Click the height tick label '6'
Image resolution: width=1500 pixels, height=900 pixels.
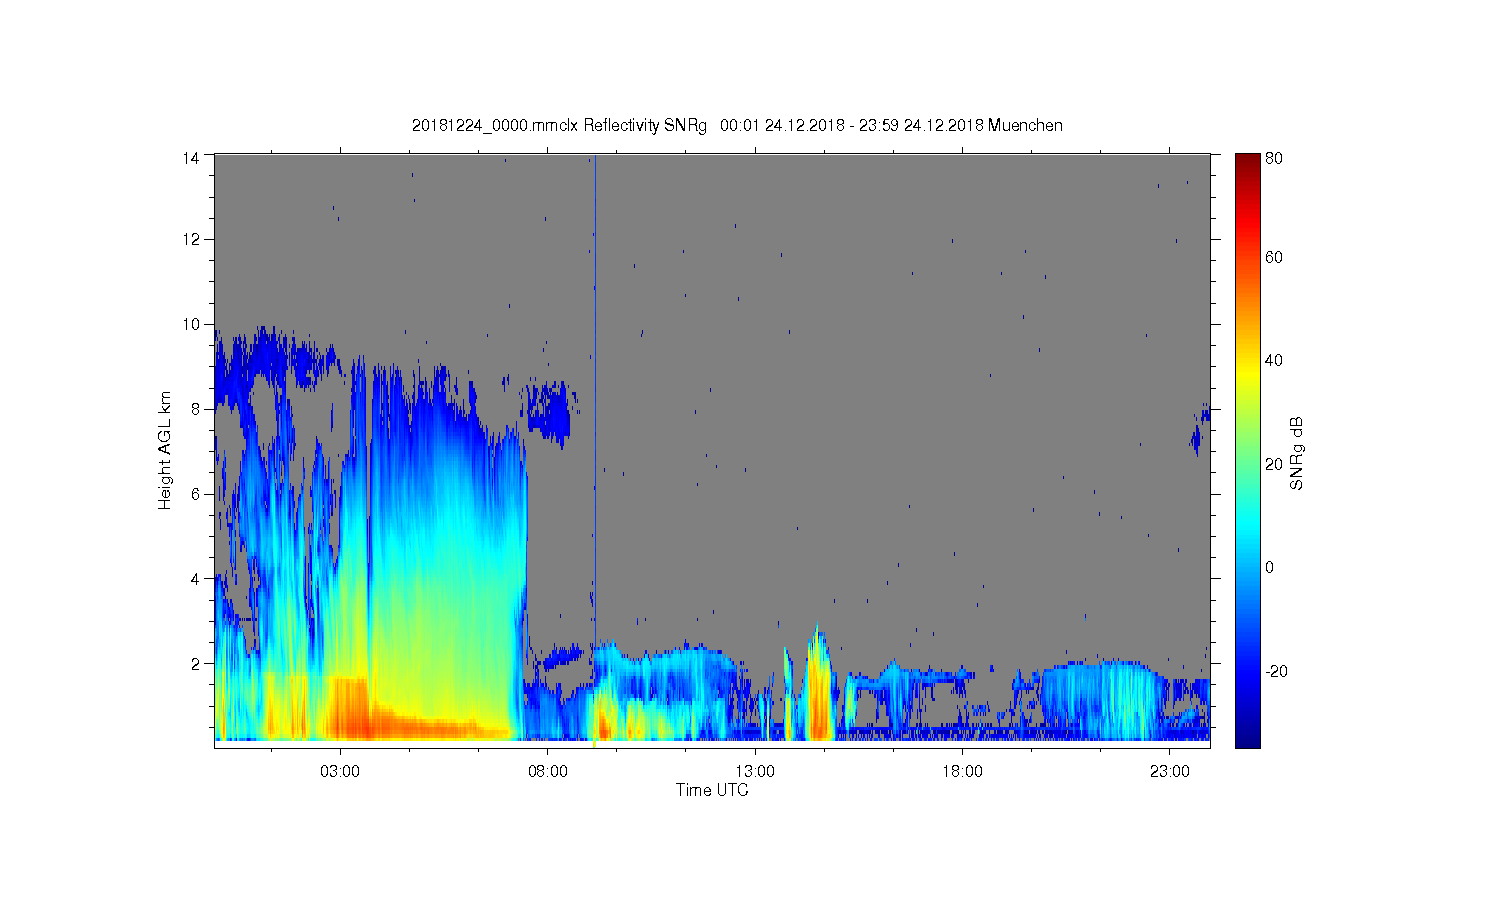(195, 494)
